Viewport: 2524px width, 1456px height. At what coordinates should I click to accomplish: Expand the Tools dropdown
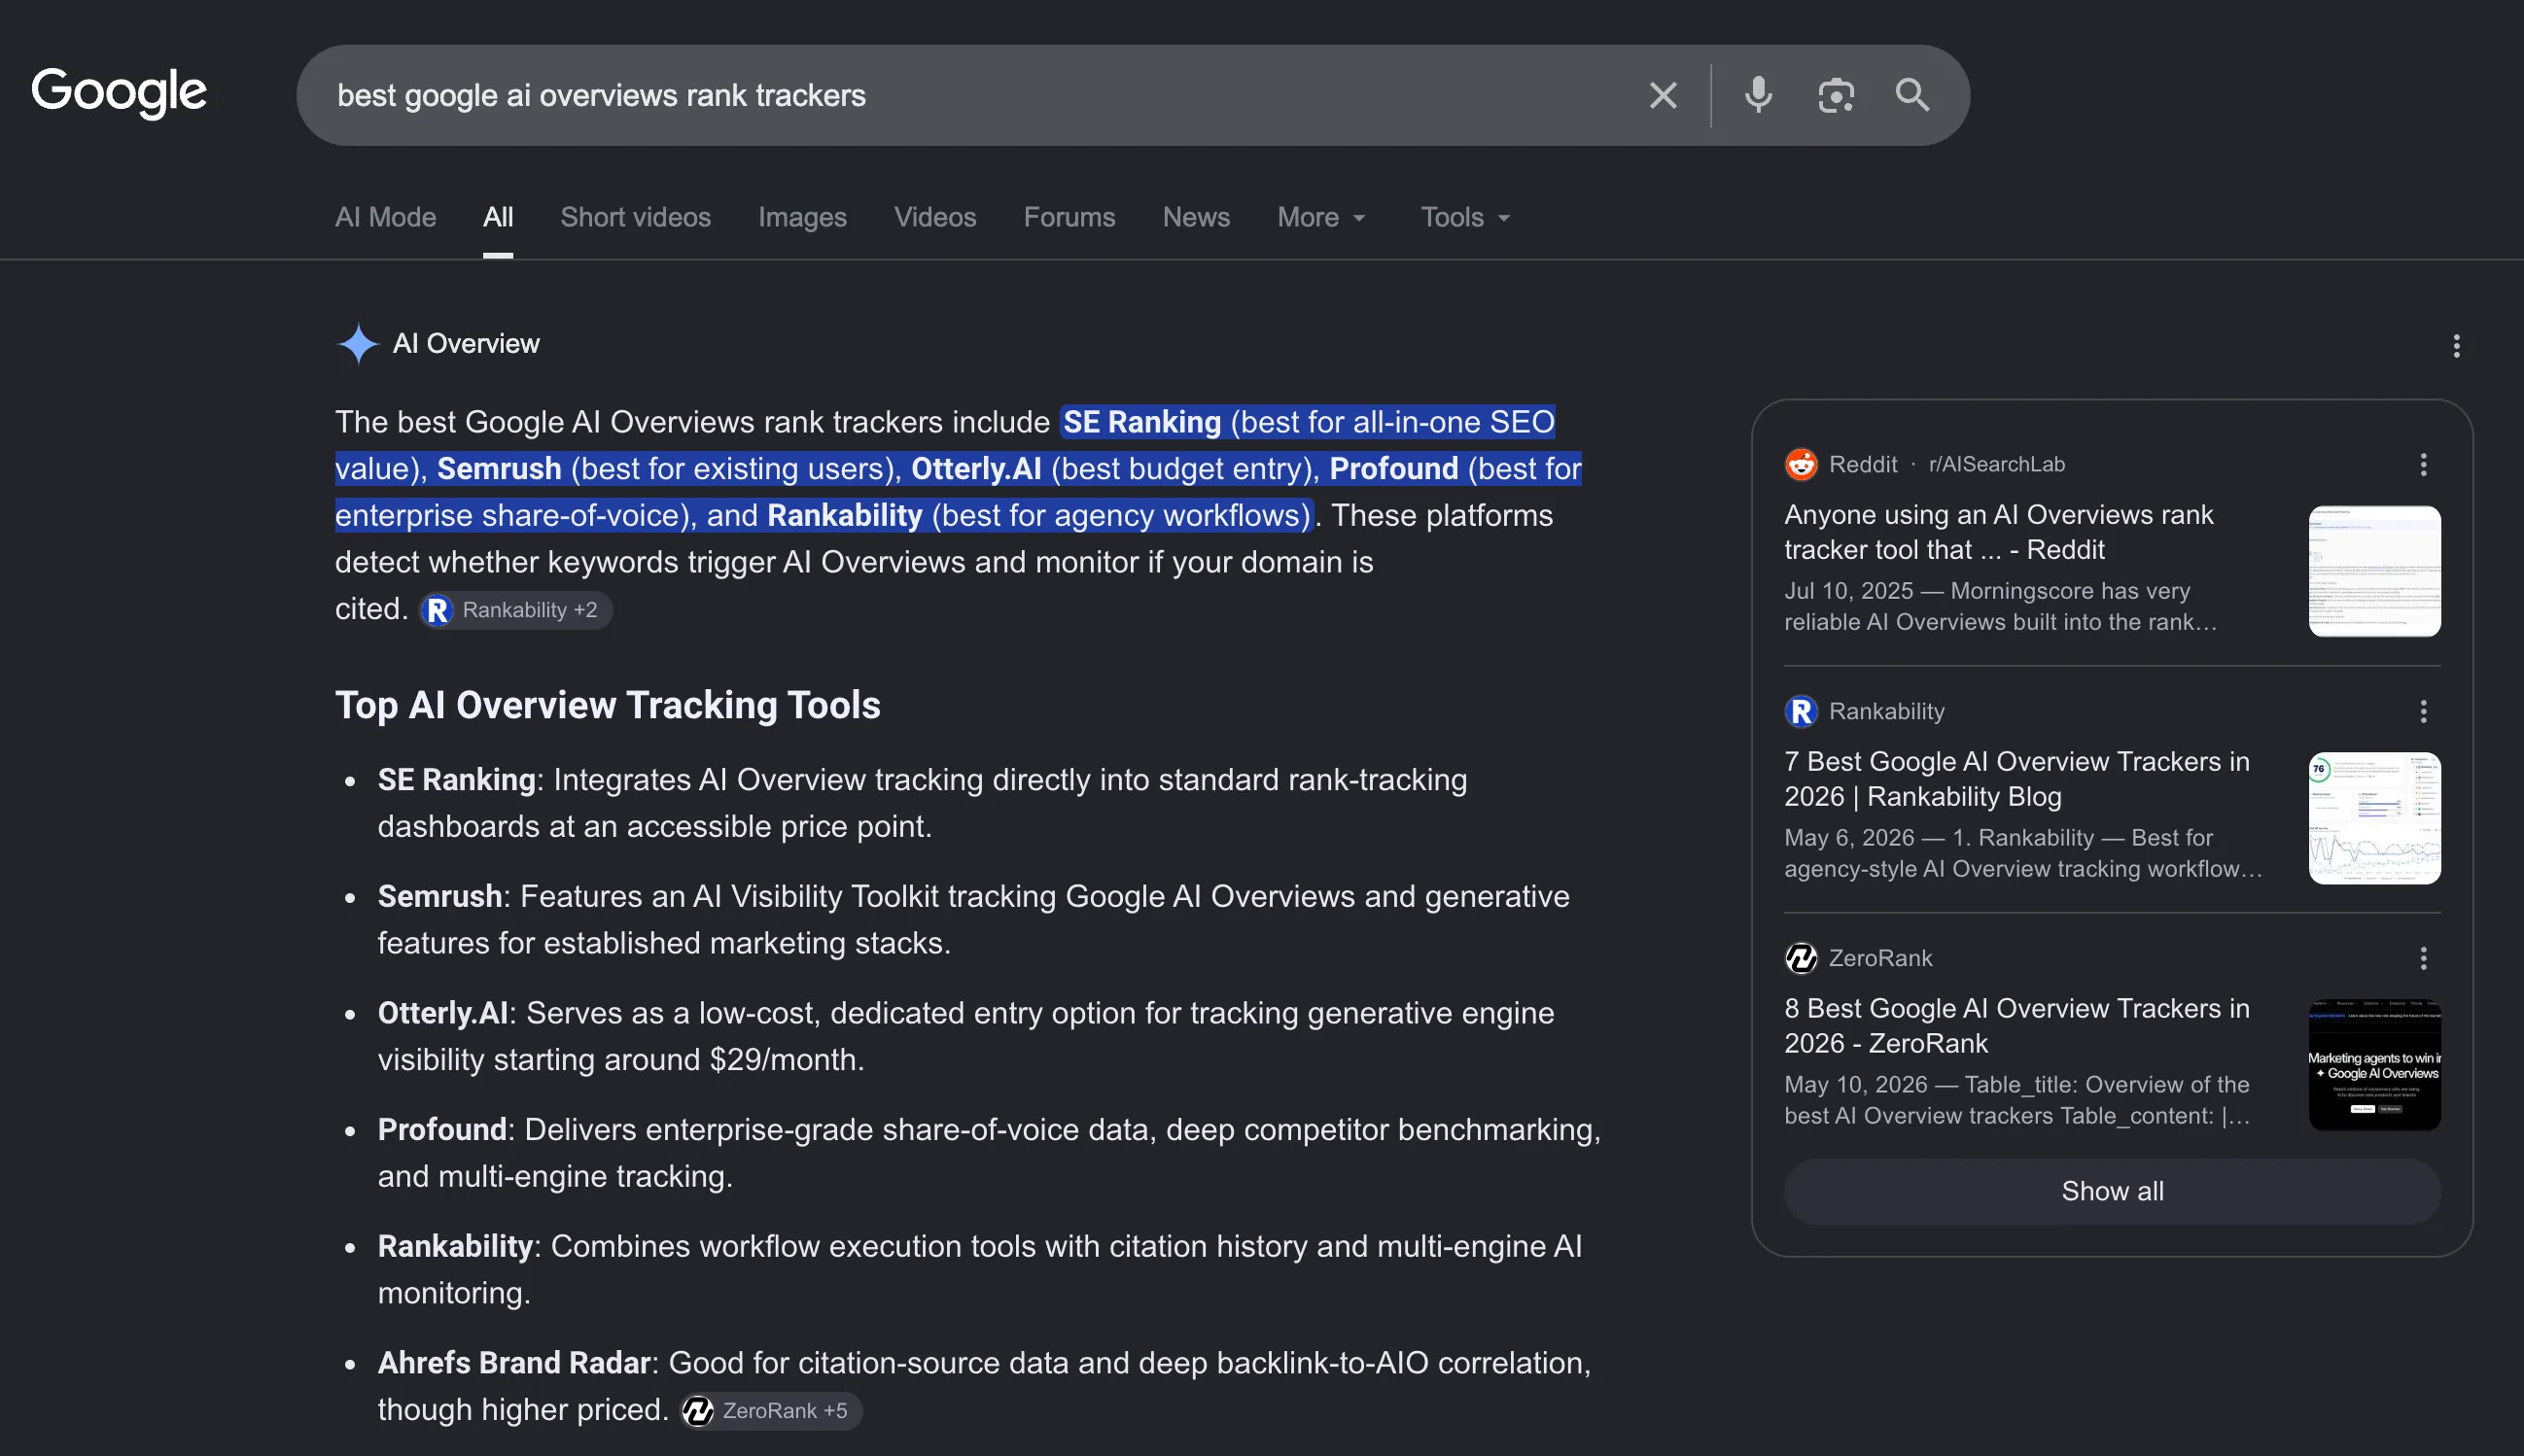[1465, 217]
